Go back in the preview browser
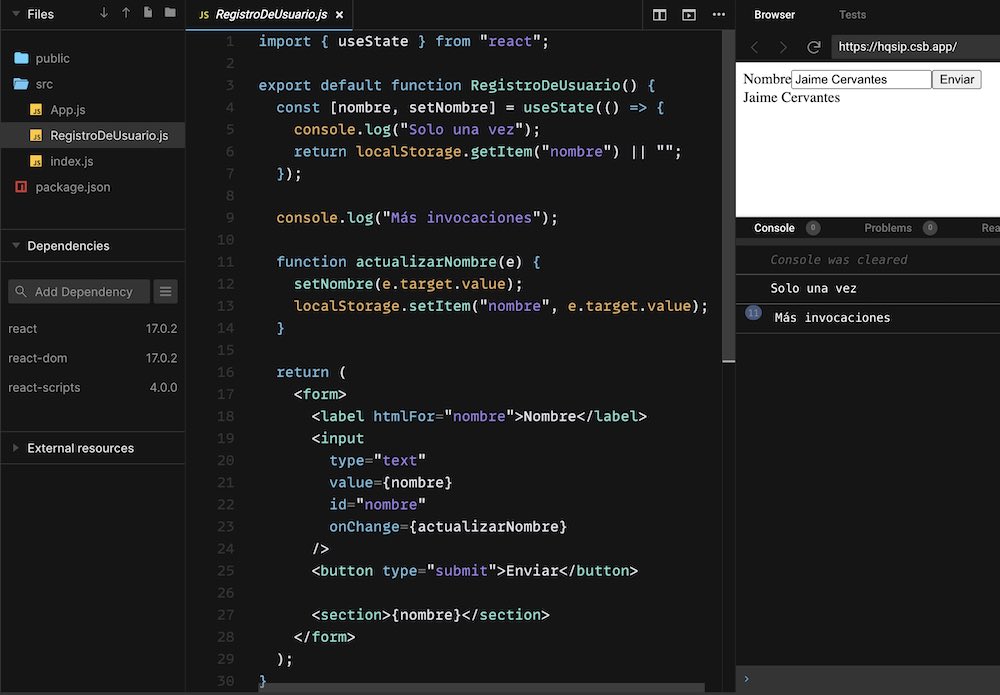 755,47
